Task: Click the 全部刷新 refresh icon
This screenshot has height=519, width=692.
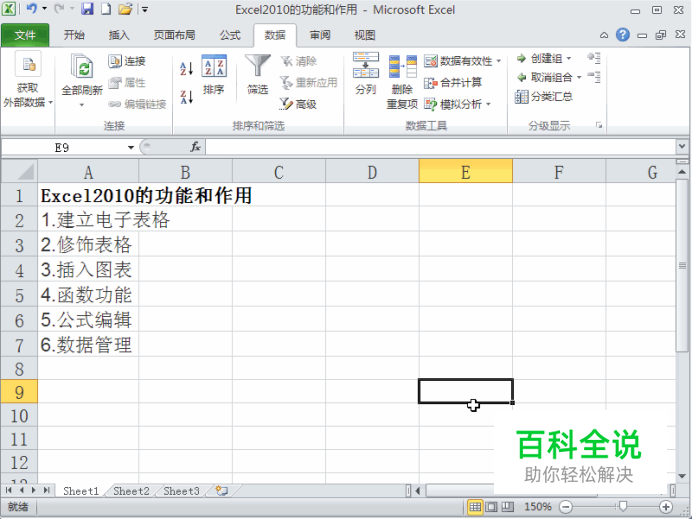Action: (x=82, y=67)
